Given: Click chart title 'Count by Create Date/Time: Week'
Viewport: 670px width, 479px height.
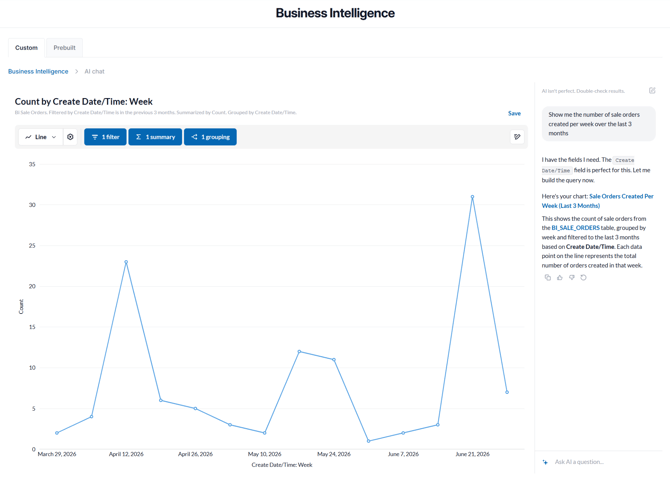Looking at the screenshot, I should (84, 102).
